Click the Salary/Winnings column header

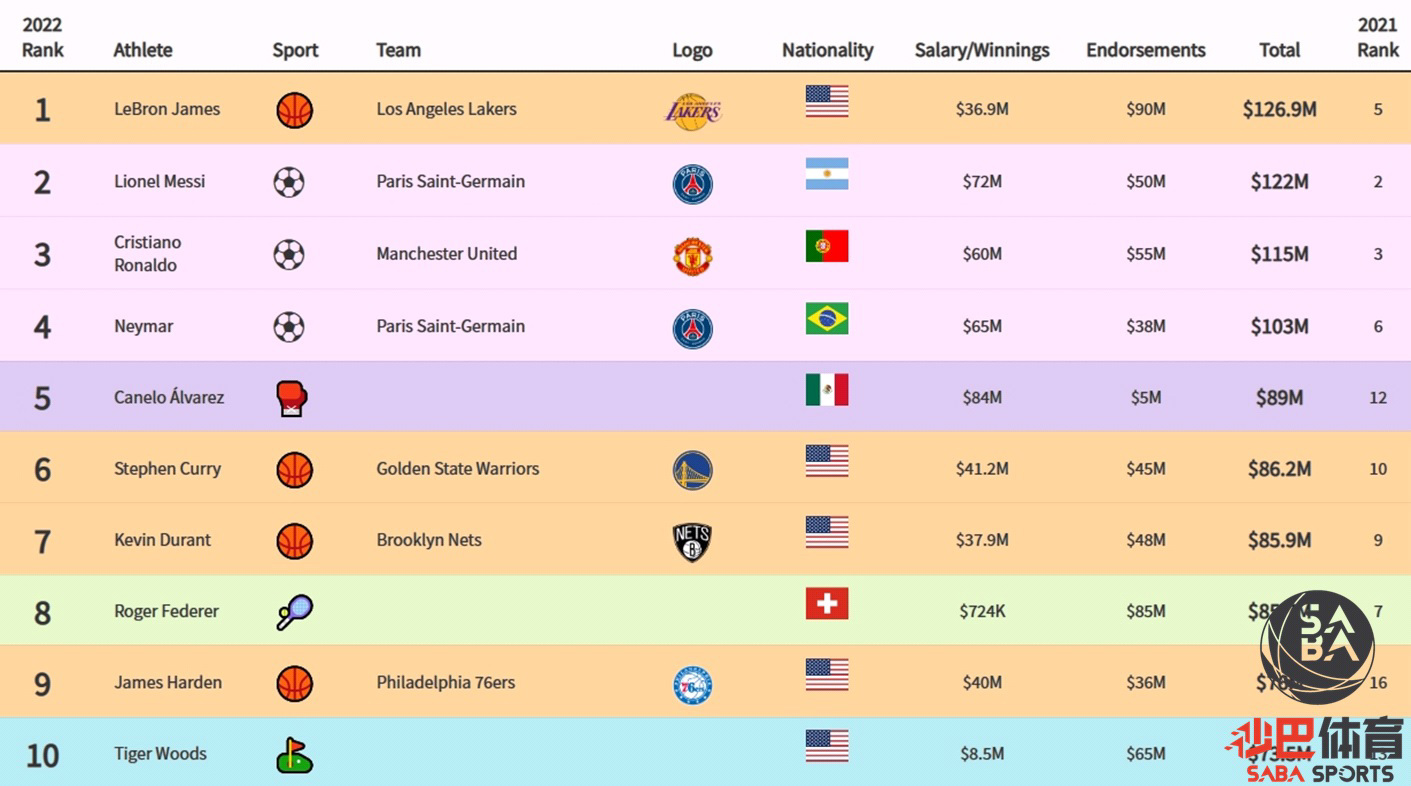[982, 50]
